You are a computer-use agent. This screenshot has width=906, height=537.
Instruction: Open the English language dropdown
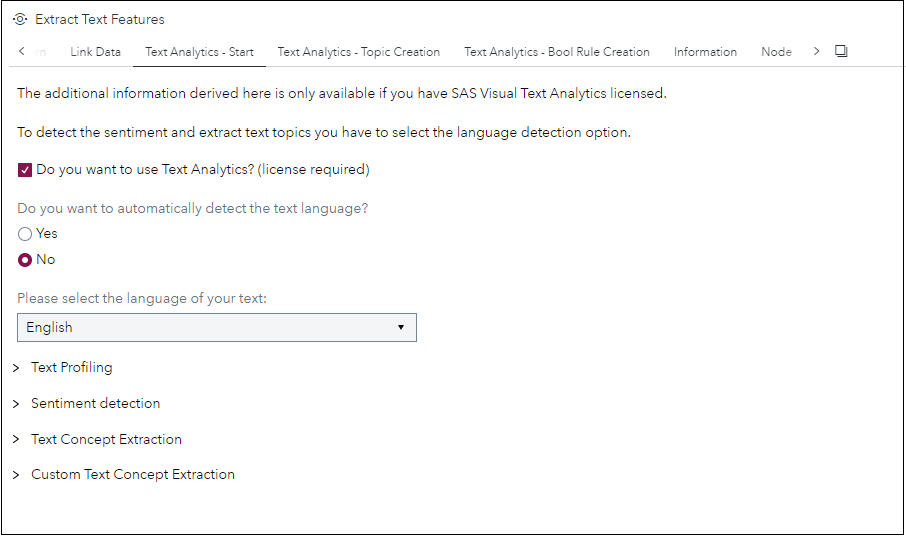tap(217, 327)
